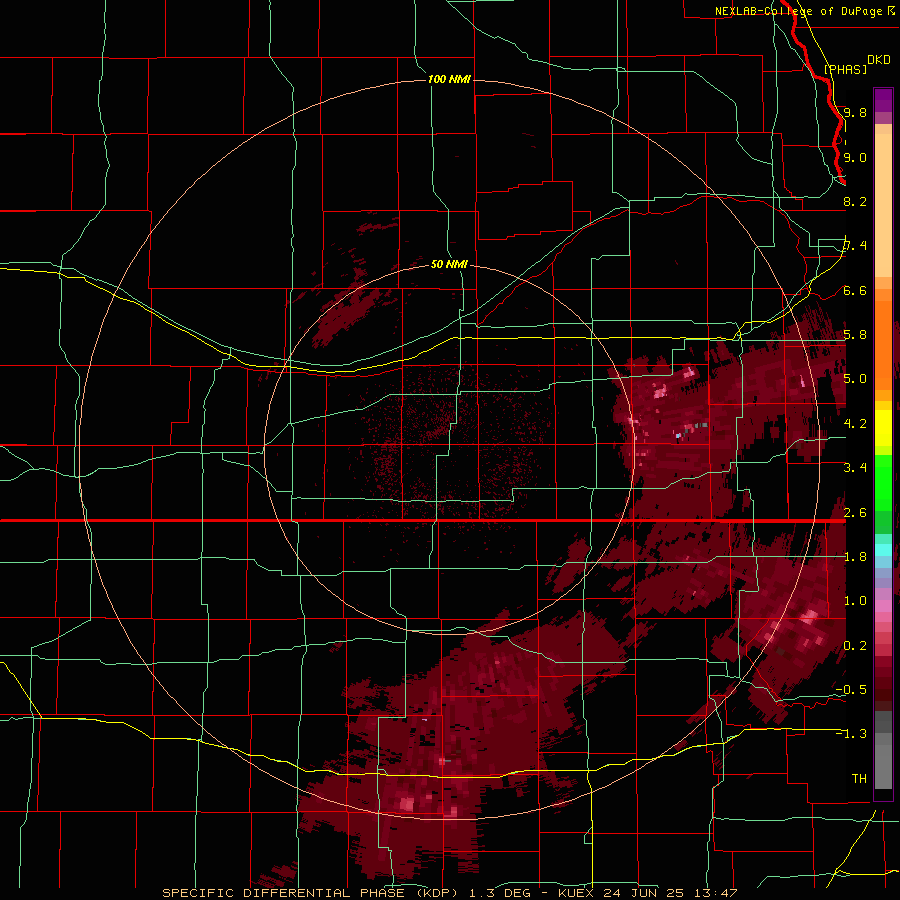Select the -1.3 value on the legend

(851, 734)
